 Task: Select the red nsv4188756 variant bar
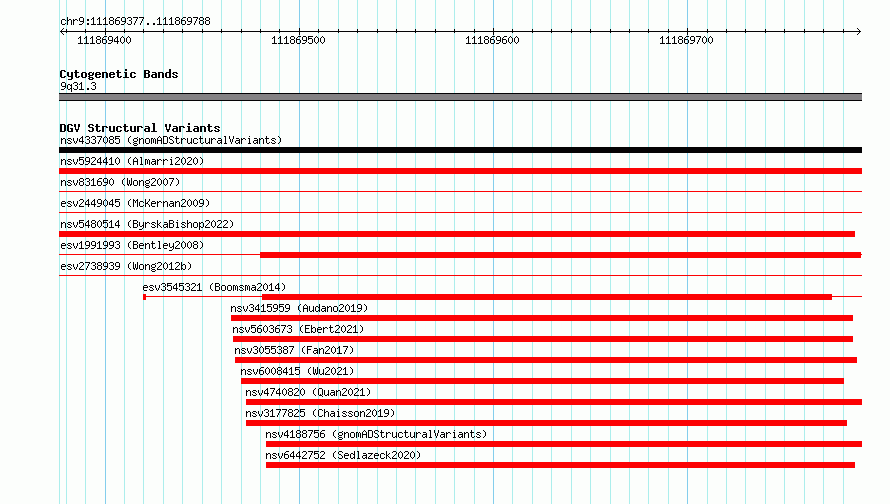[564, 444]
